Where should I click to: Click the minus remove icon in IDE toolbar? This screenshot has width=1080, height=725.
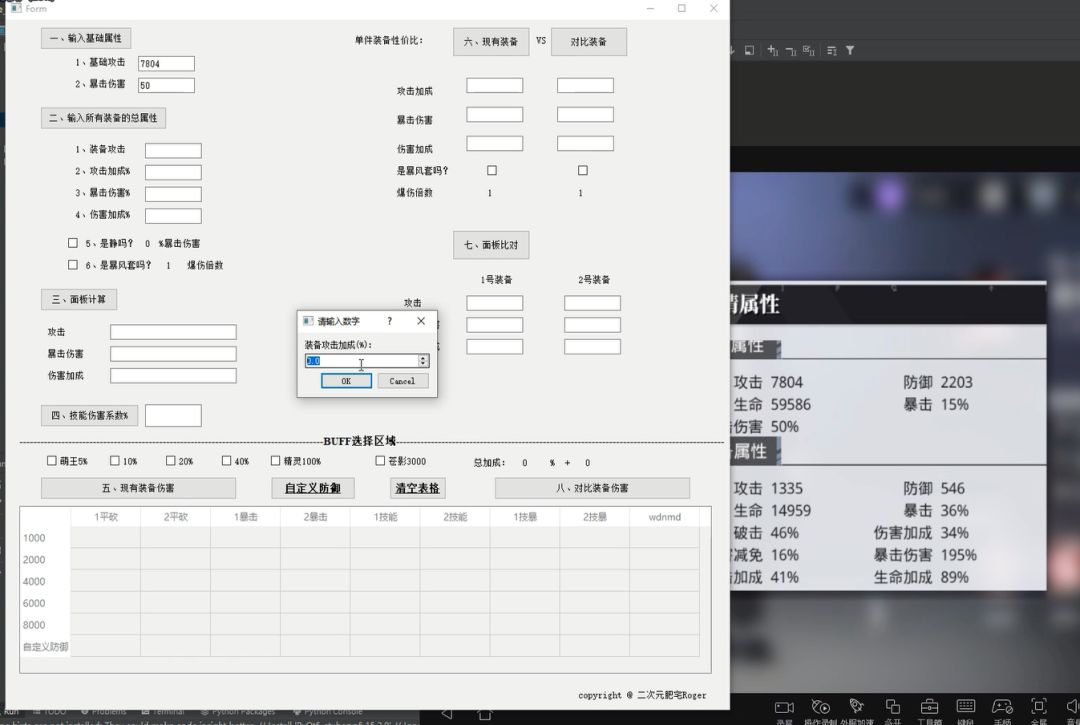click(791, 51)
